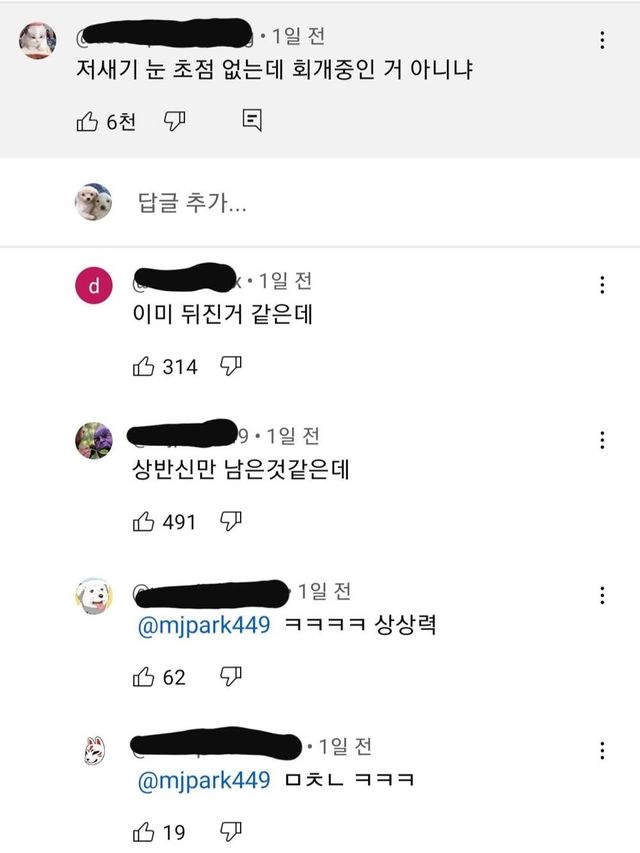Like the 'ㅁㅊㄴ ㅋㅋㅋ' reply
The width and height of the screenshot is (640, 853).
click(x=143, y=832)
